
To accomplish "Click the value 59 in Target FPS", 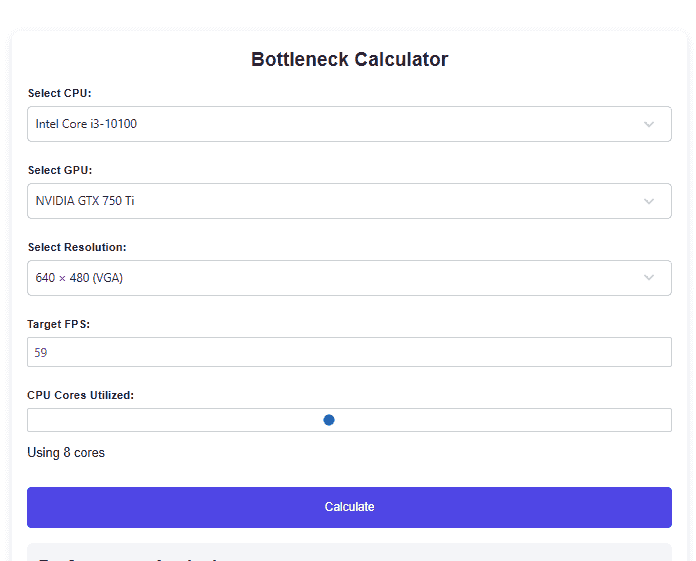I will [x=41, y=353].
